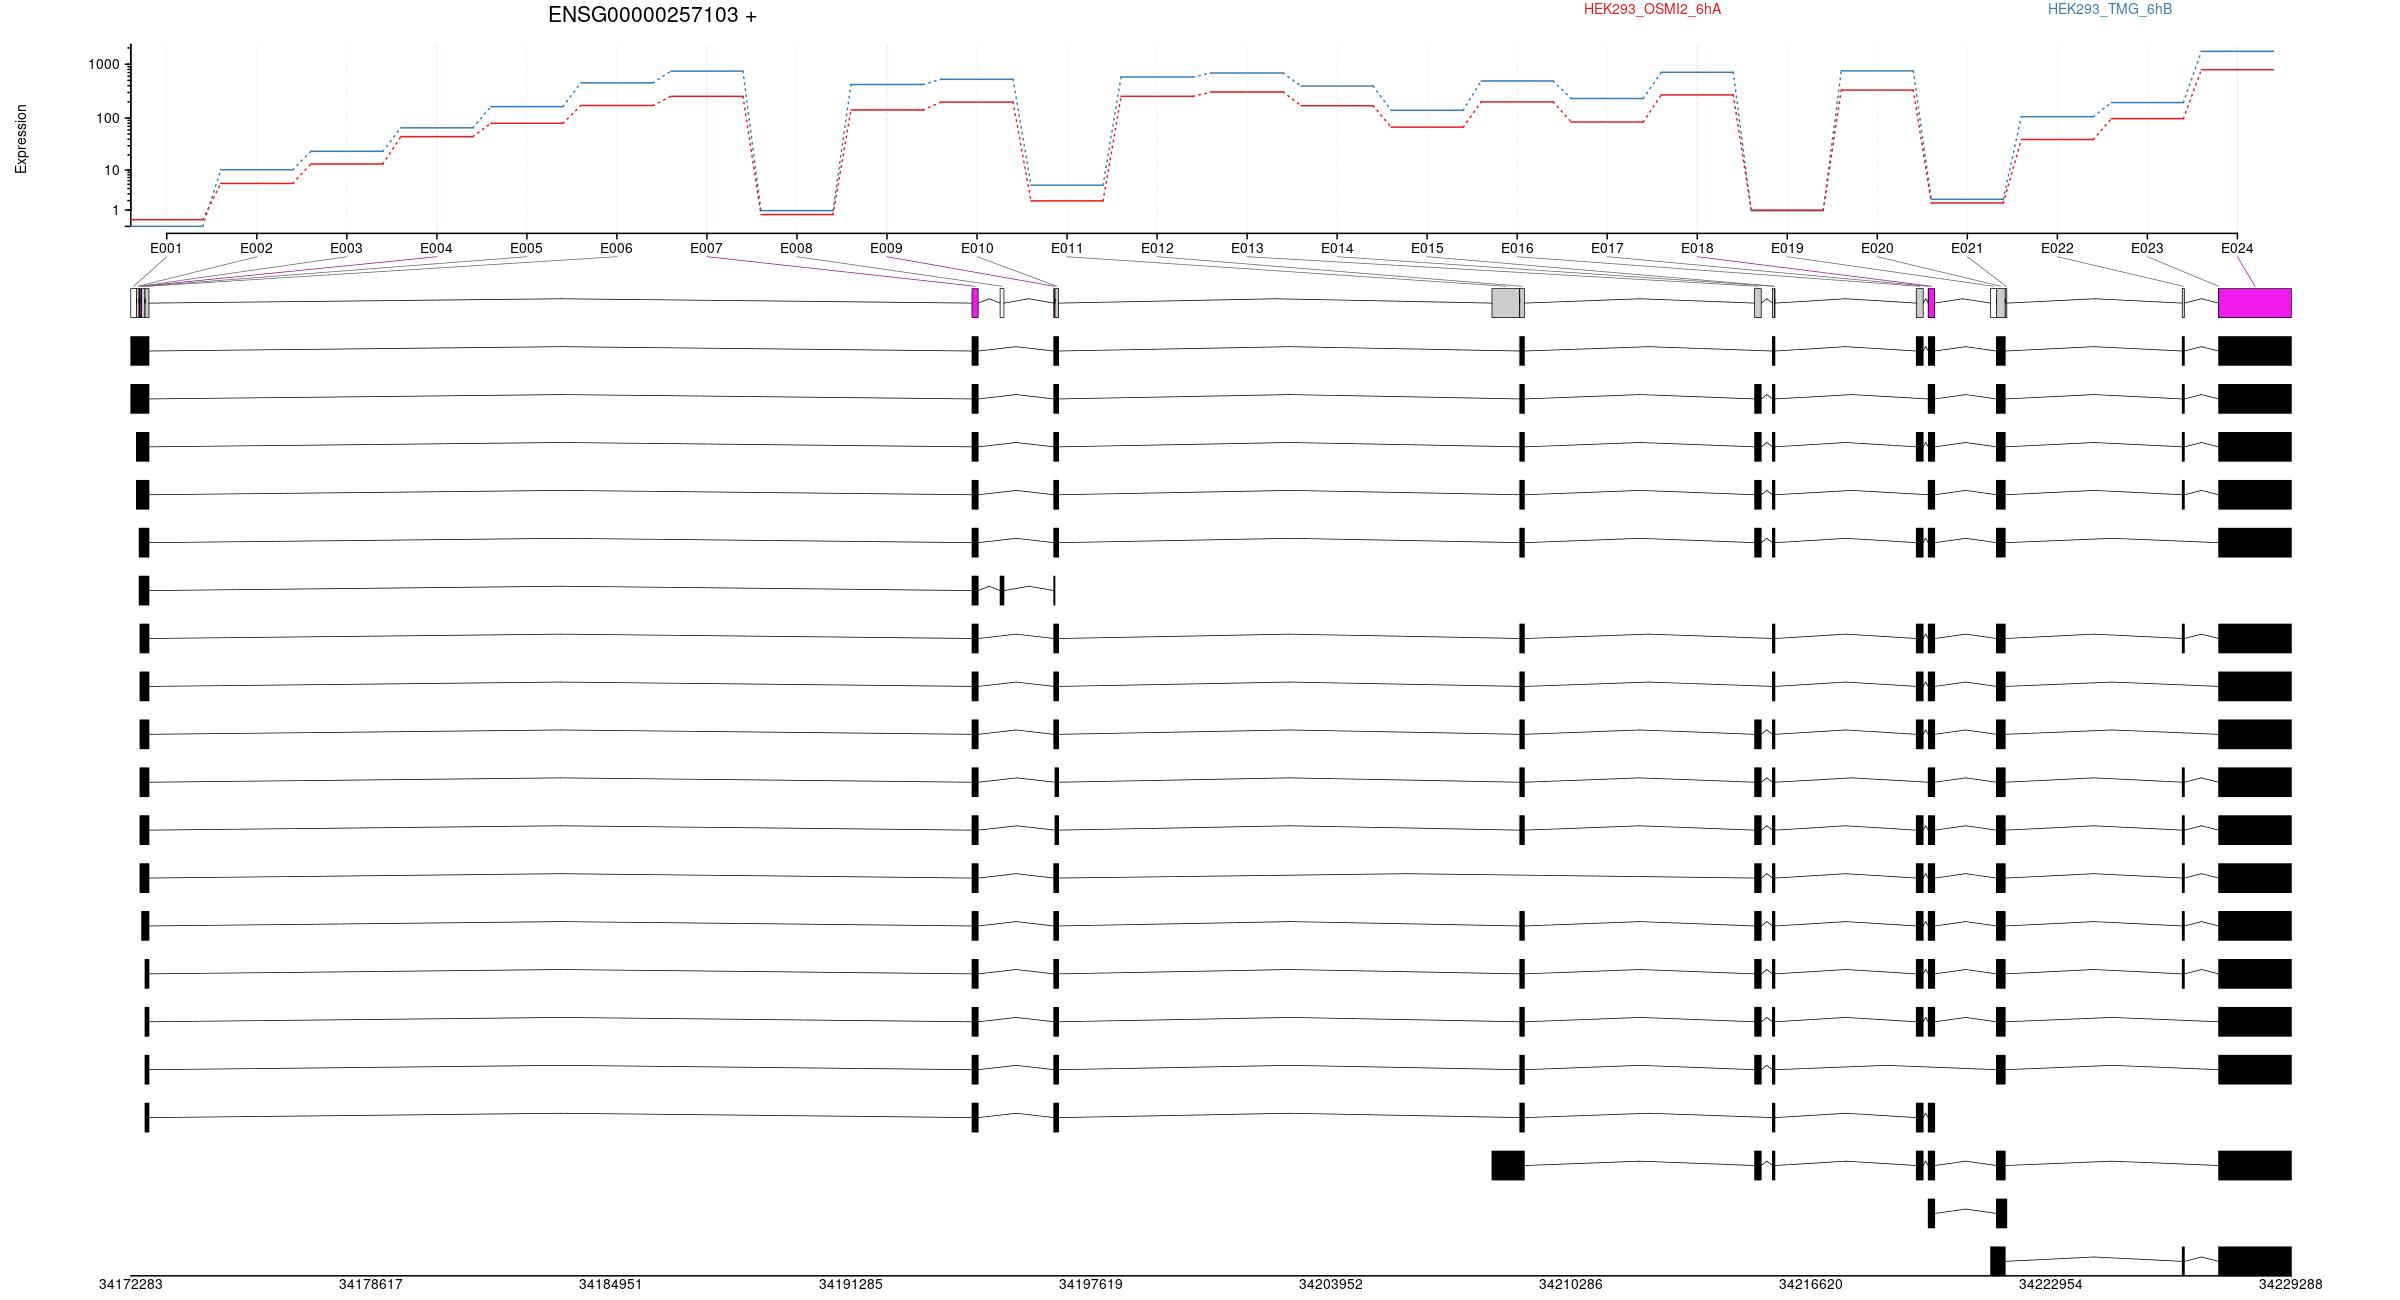Select exon label E005
The image size is (2400, 1300).
(526, 248)
